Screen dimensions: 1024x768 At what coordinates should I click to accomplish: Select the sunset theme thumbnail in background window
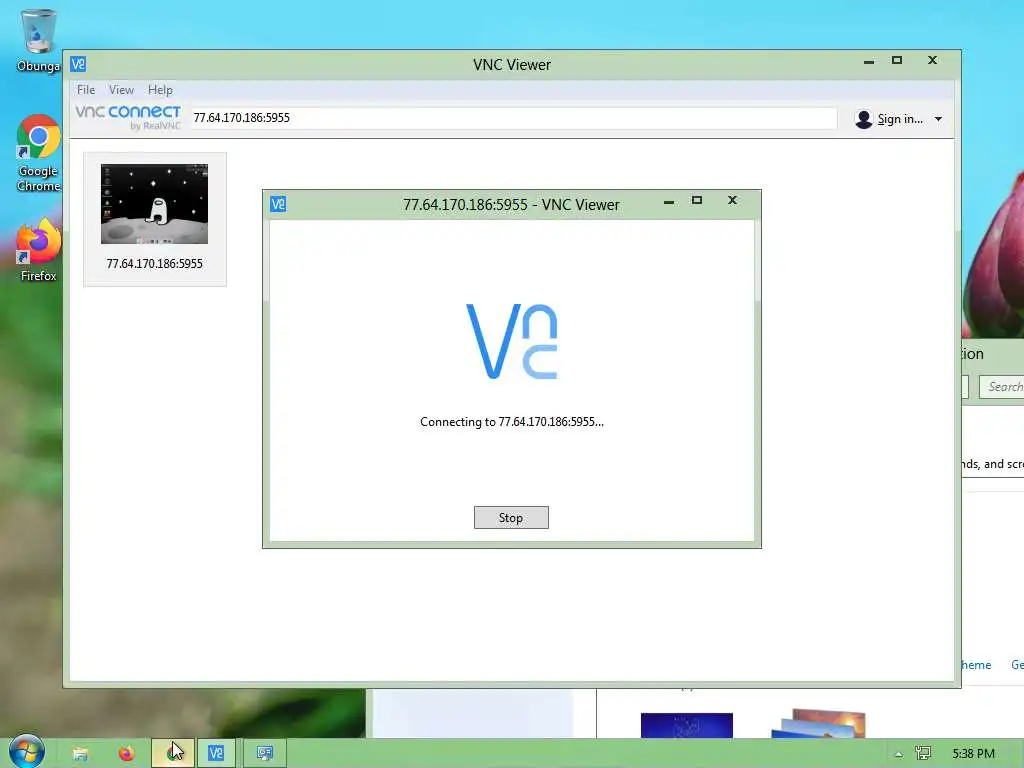818,724
